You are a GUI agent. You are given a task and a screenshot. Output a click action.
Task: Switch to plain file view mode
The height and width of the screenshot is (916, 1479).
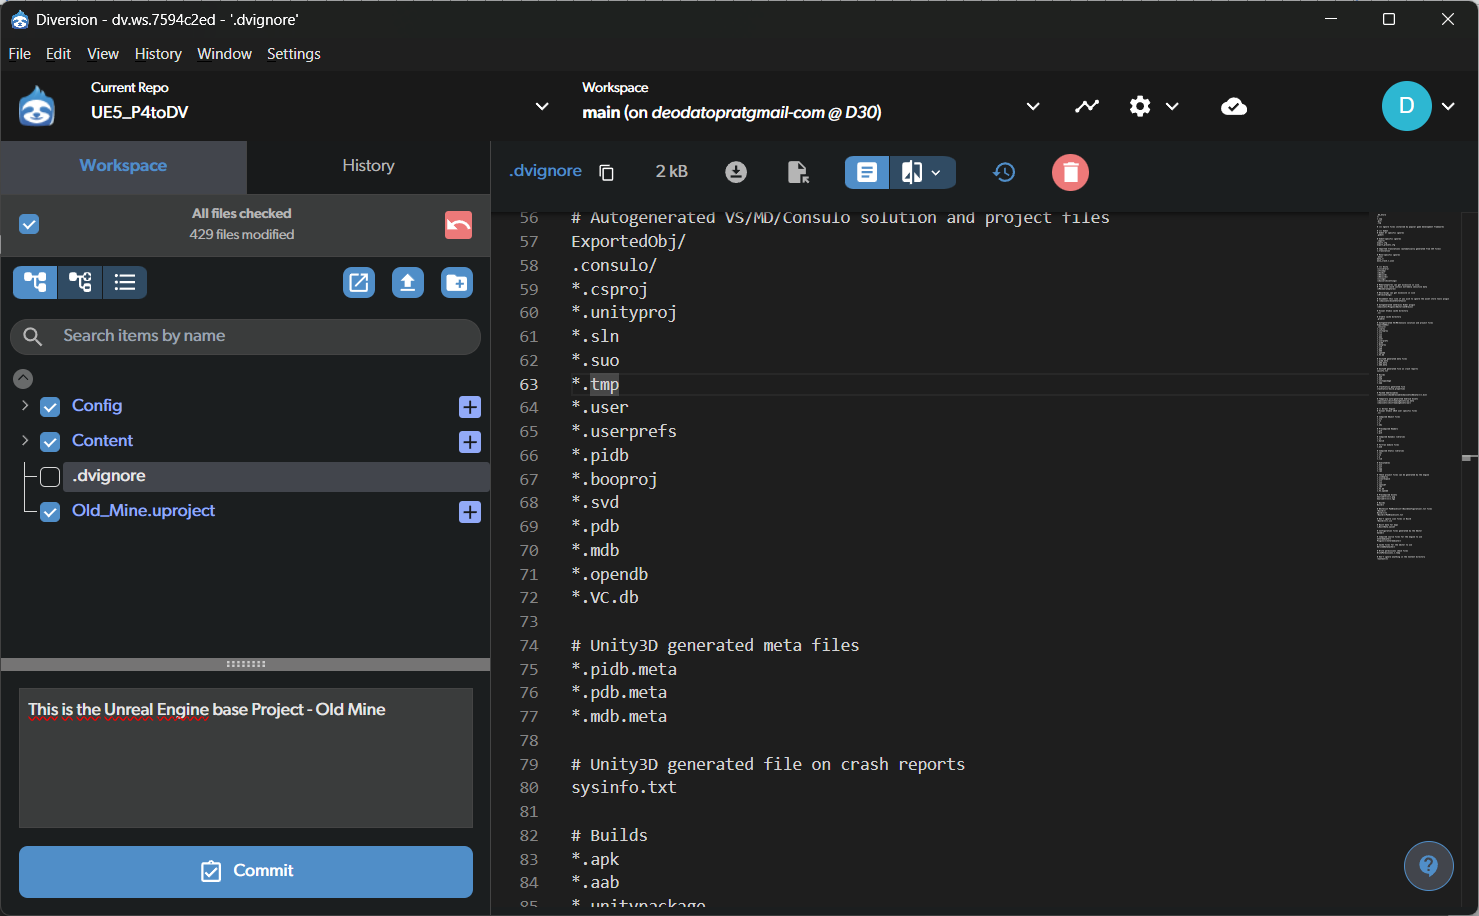867,172
